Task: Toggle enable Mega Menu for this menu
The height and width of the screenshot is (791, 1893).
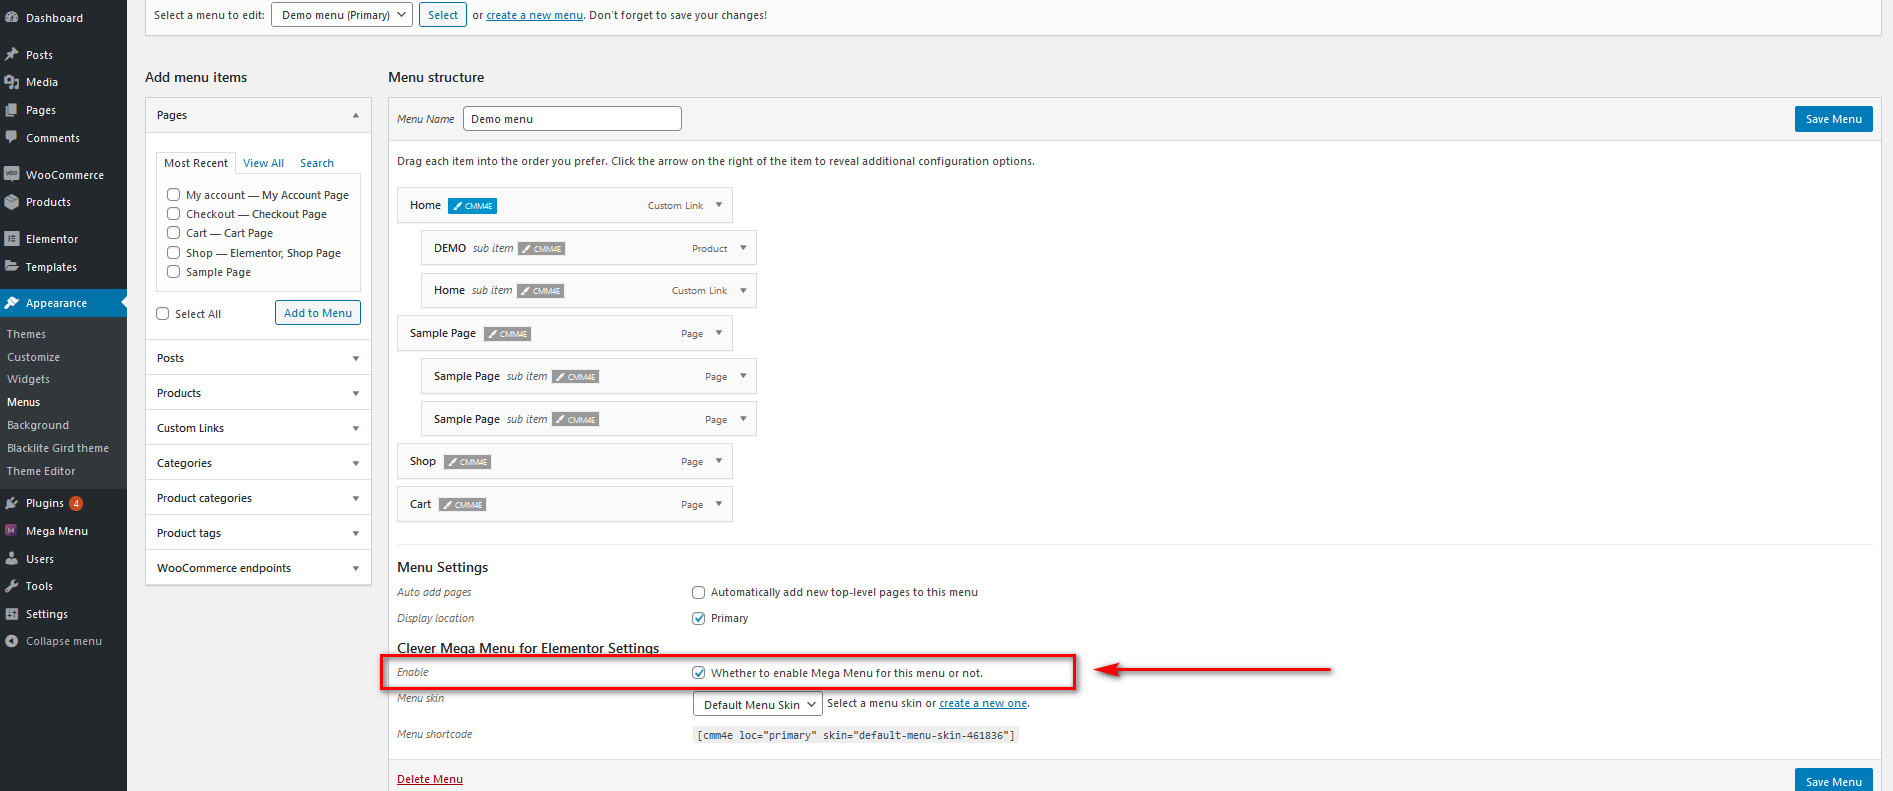Action: [699, 673]
